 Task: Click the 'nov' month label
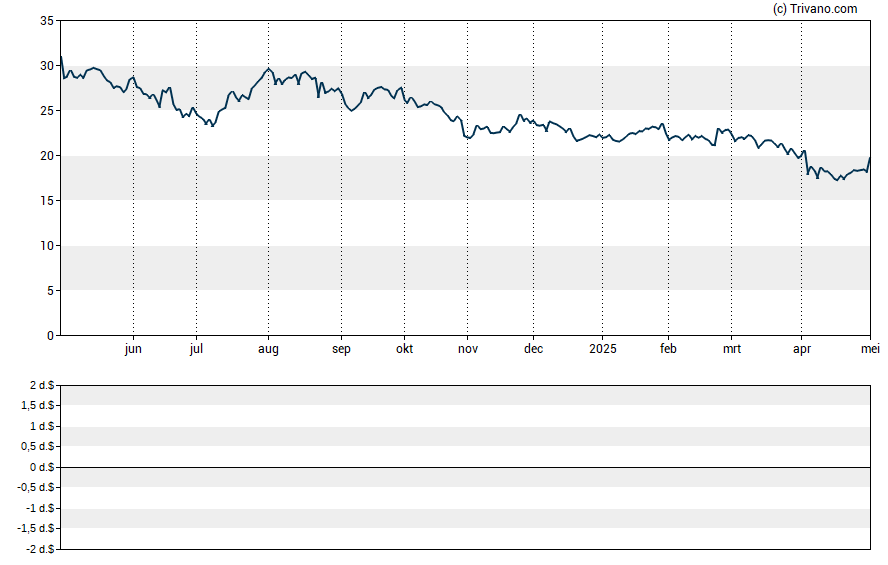click(x=468, y=349)
